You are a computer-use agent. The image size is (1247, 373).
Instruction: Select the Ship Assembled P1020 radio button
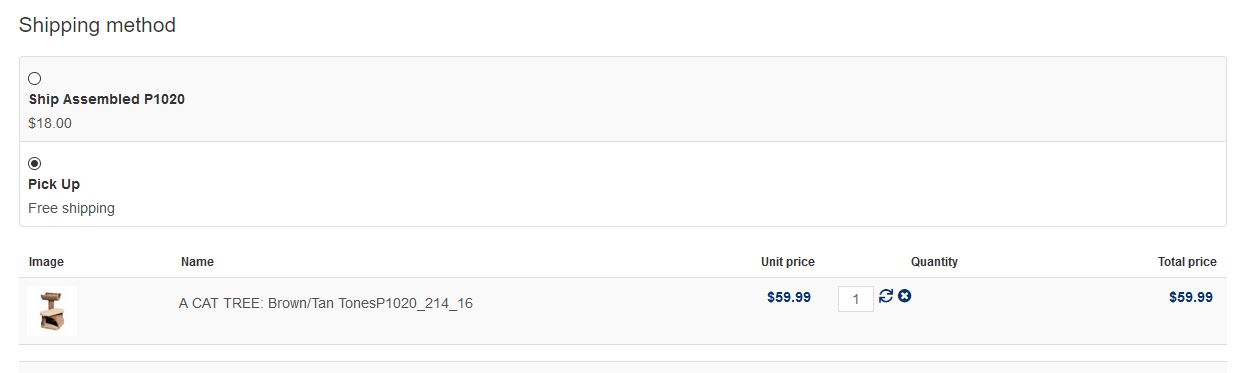35,78
